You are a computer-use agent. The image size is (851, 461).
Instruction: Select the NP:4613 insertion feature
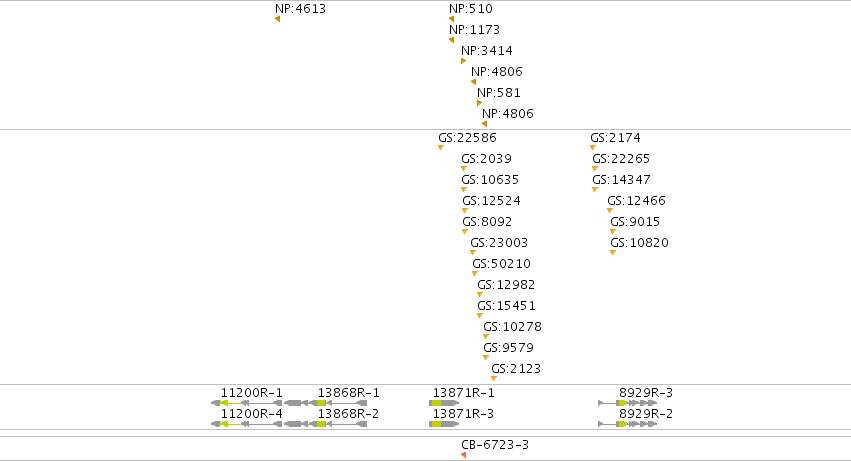coord(277,19)
